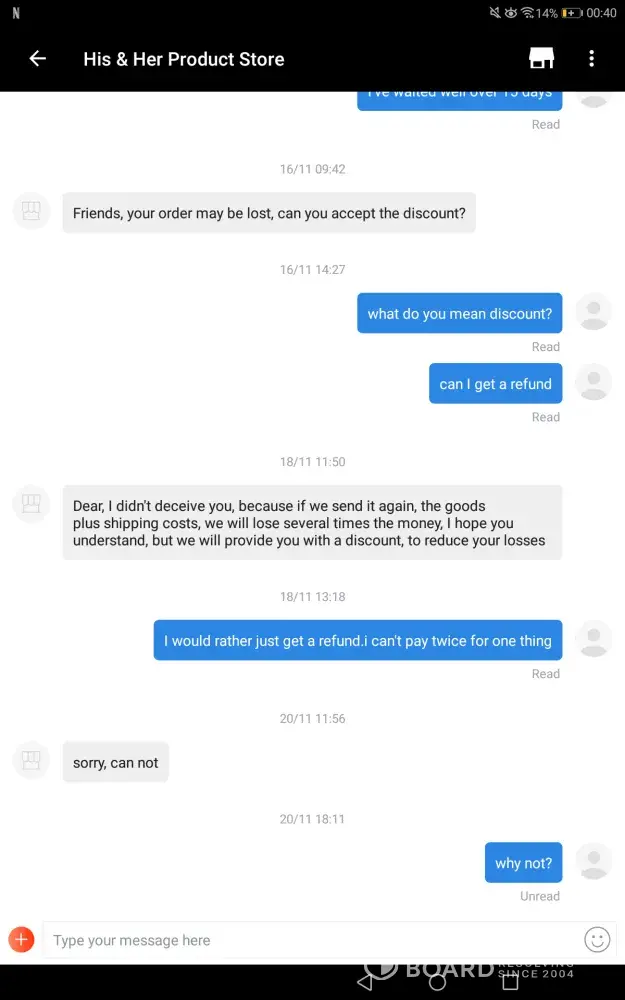Tap the seller avatar beside 'sorry, can not'

(31, 761)
